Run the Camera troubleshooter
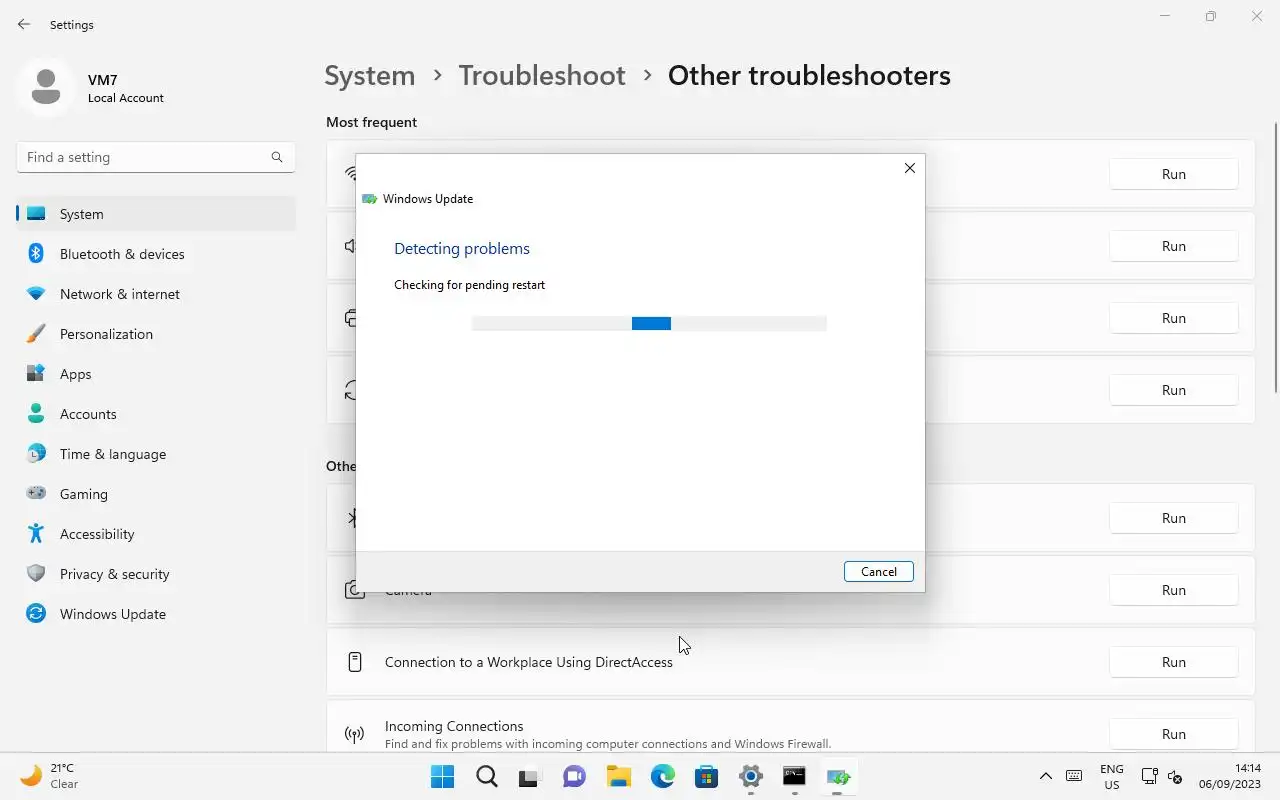The image size is (1280, 800). point(1174,590)
